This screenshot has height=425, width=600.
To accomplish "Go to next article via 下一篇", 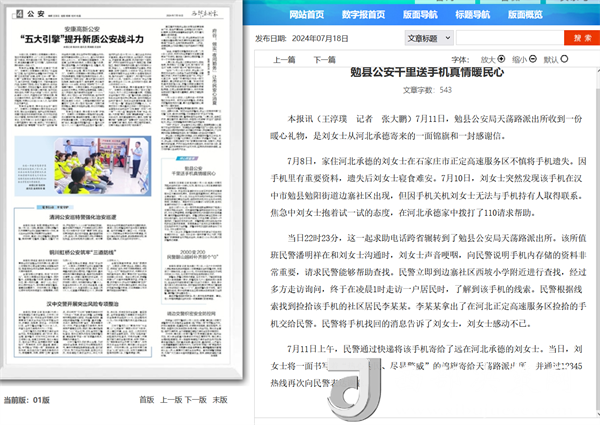I will click(x=325, y=60).
